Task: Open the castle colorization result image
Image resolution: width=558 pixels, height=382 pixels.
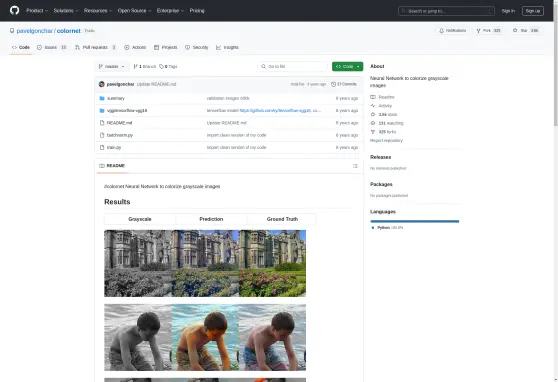Action: pyautogui.click(x=205, y=263)
